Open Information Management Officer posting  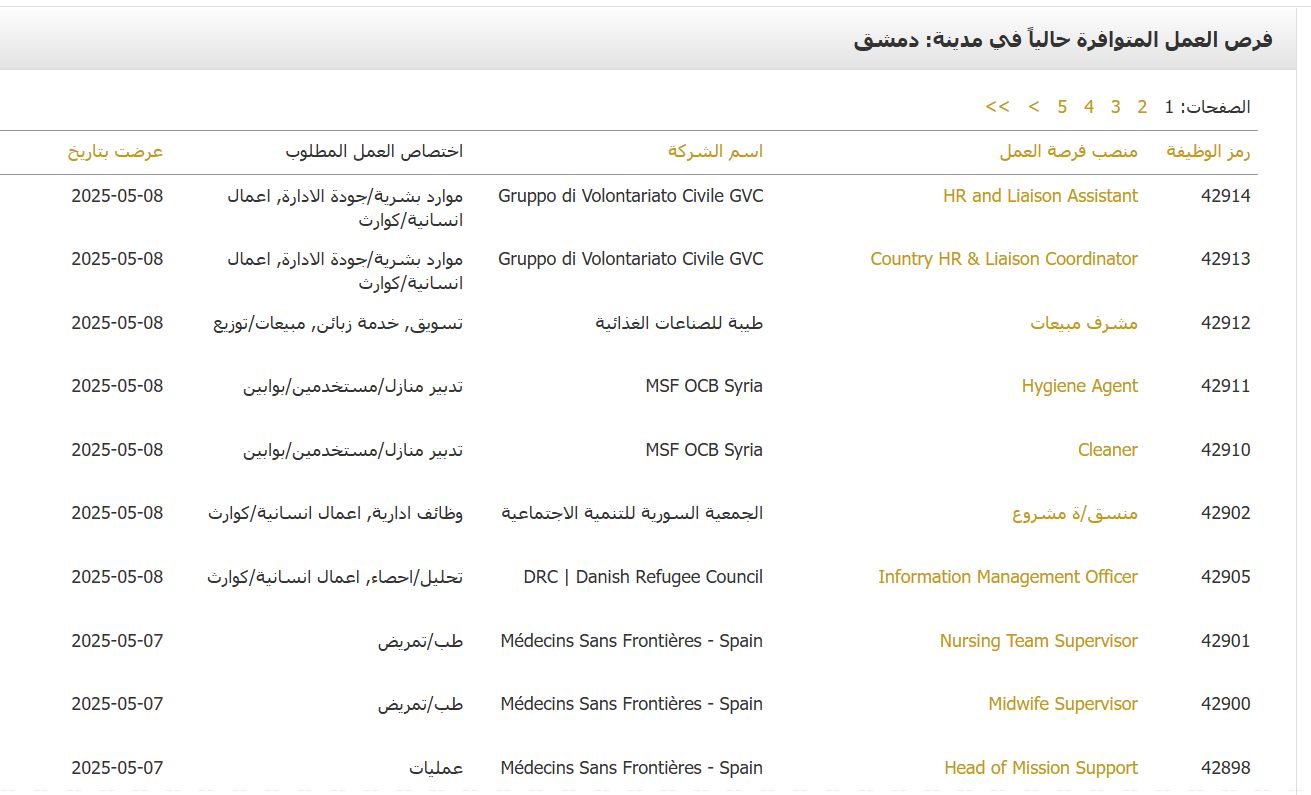pos(1008,577)
